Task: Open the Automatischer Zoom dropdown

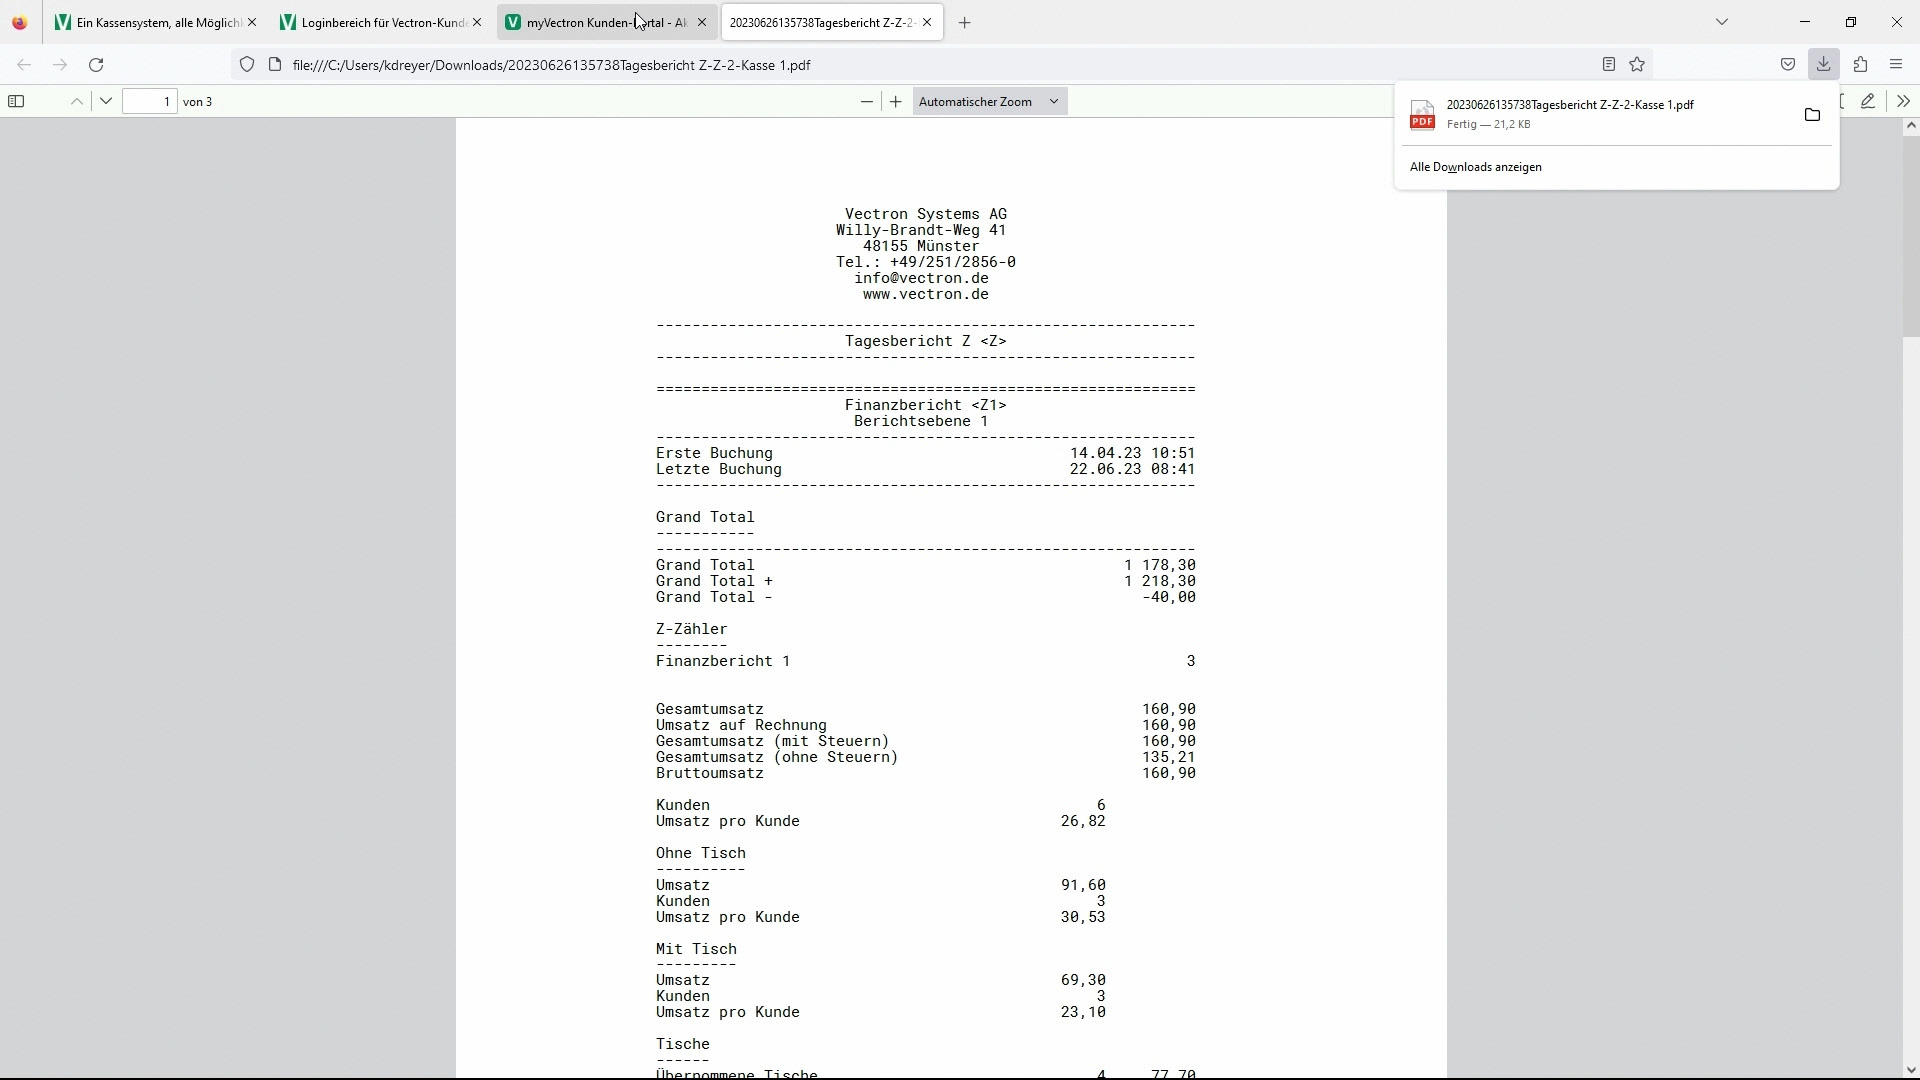Action: 989,101
